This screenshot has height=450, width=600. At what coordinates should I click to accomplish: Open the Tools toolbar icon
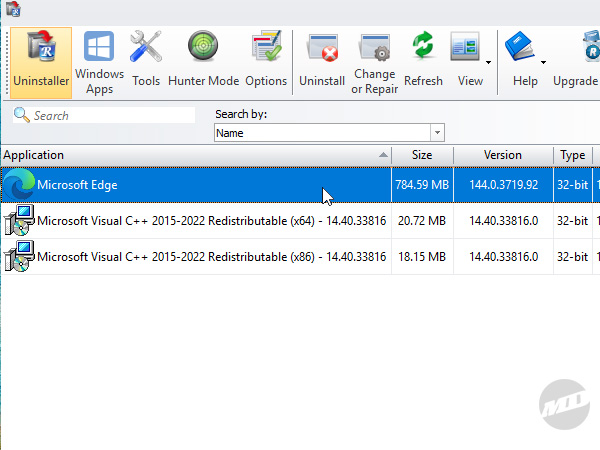146,60
